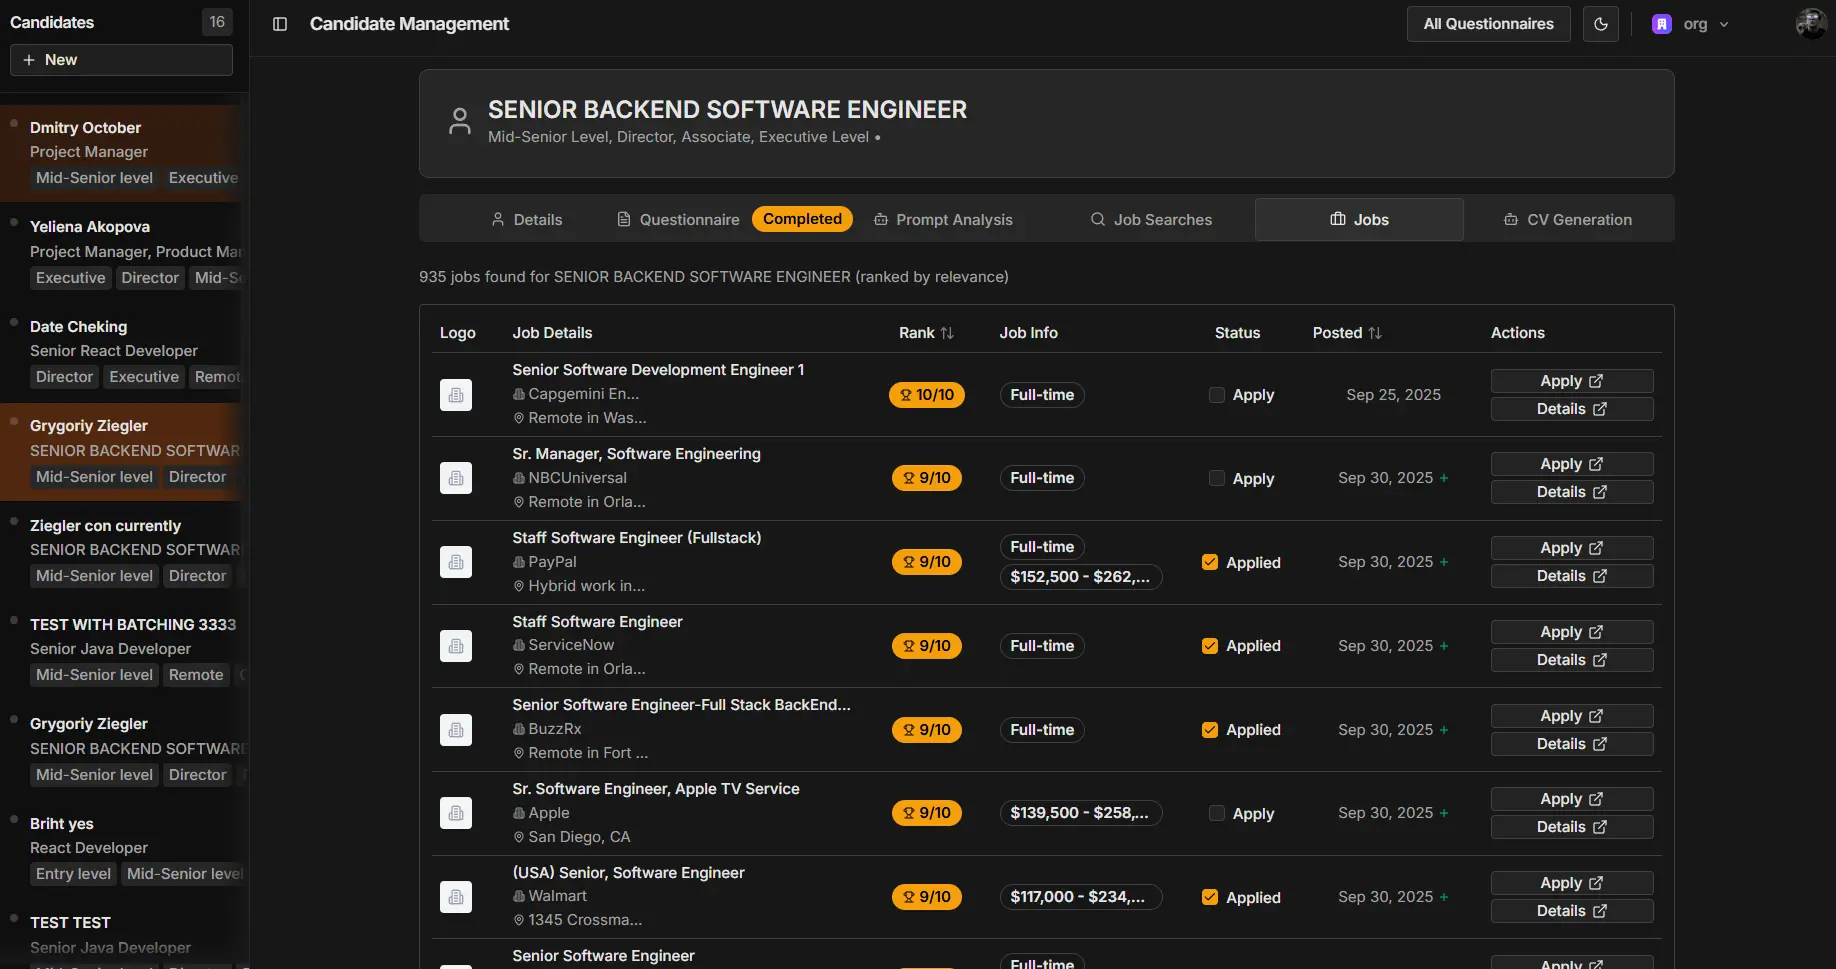Toggle the sidebar panel icon
The height and width of the screenshot is (969, 1836).
[x=280, y=24]
